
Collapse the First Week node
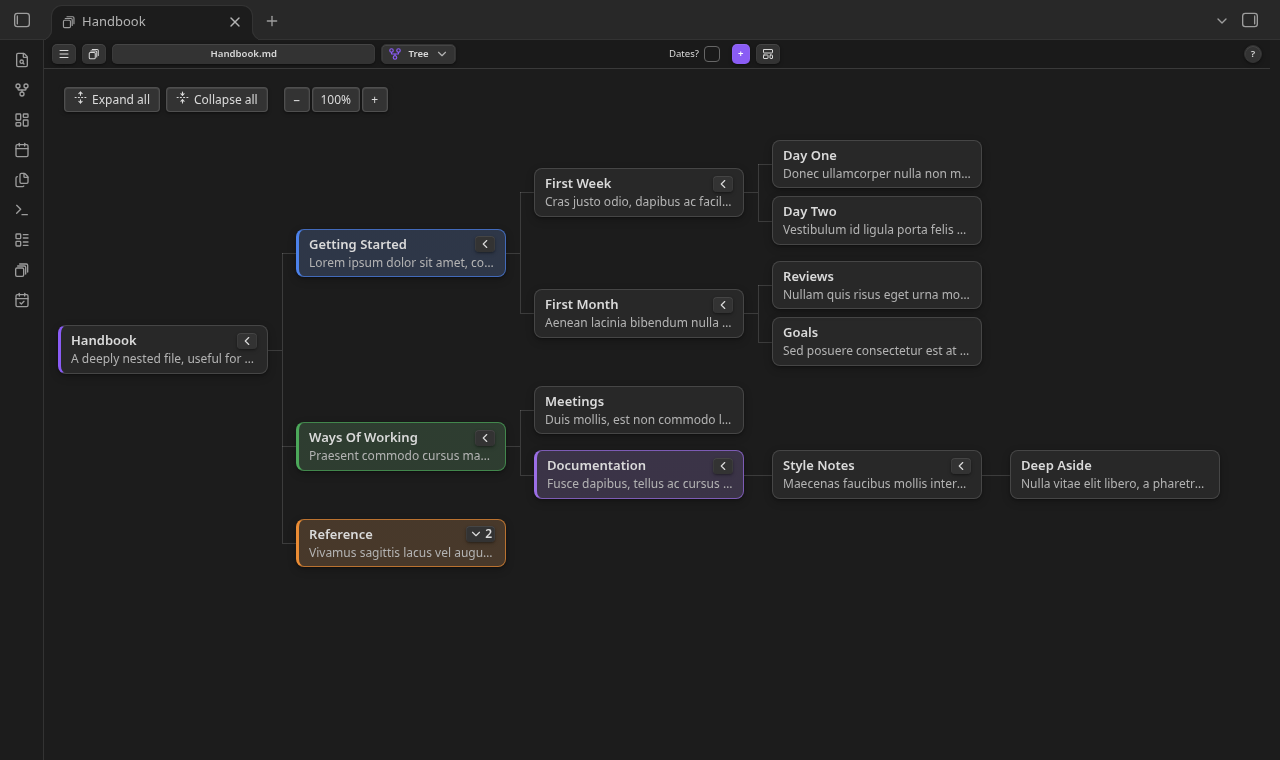723,184
